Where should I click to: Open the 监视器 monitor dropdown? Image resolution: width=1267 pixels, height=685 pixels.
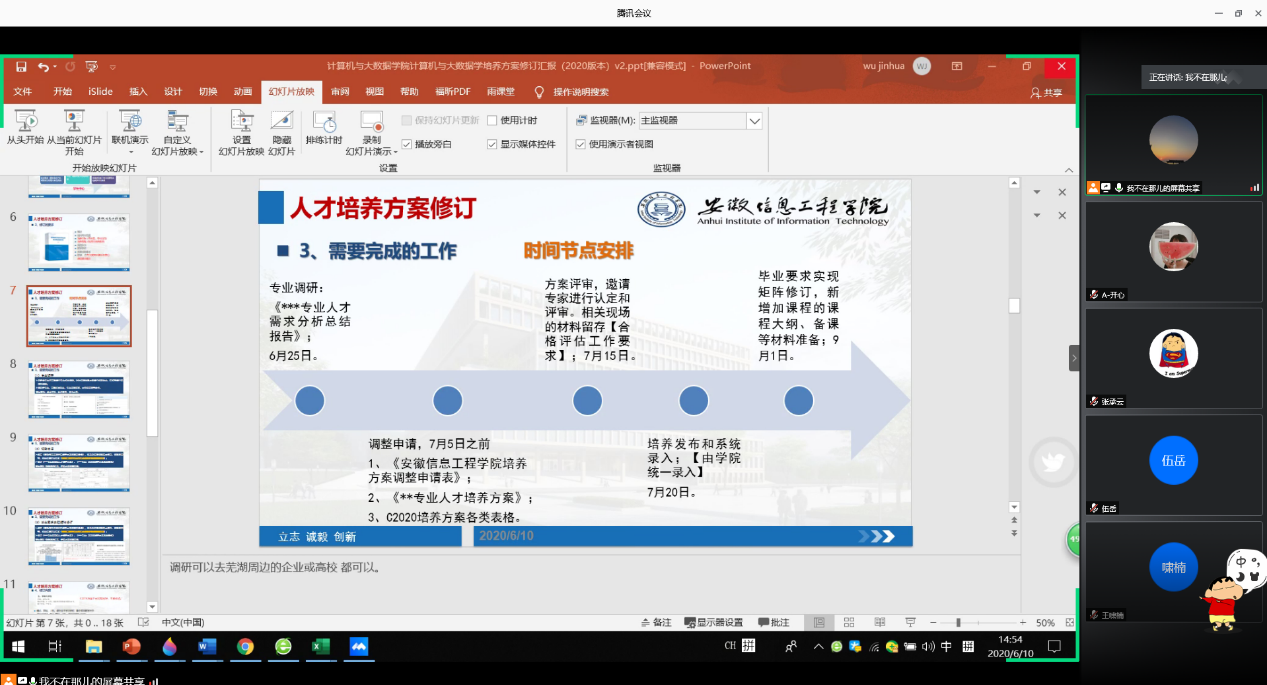coord(756,120)
